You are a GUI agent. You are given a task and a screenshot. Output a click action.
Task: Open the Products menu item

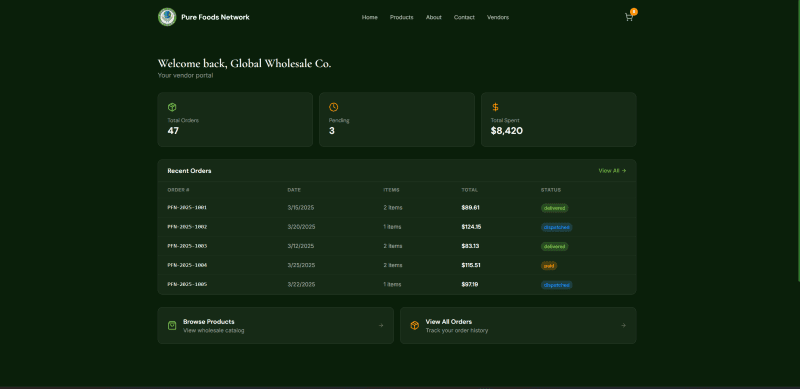click(402, 17)
